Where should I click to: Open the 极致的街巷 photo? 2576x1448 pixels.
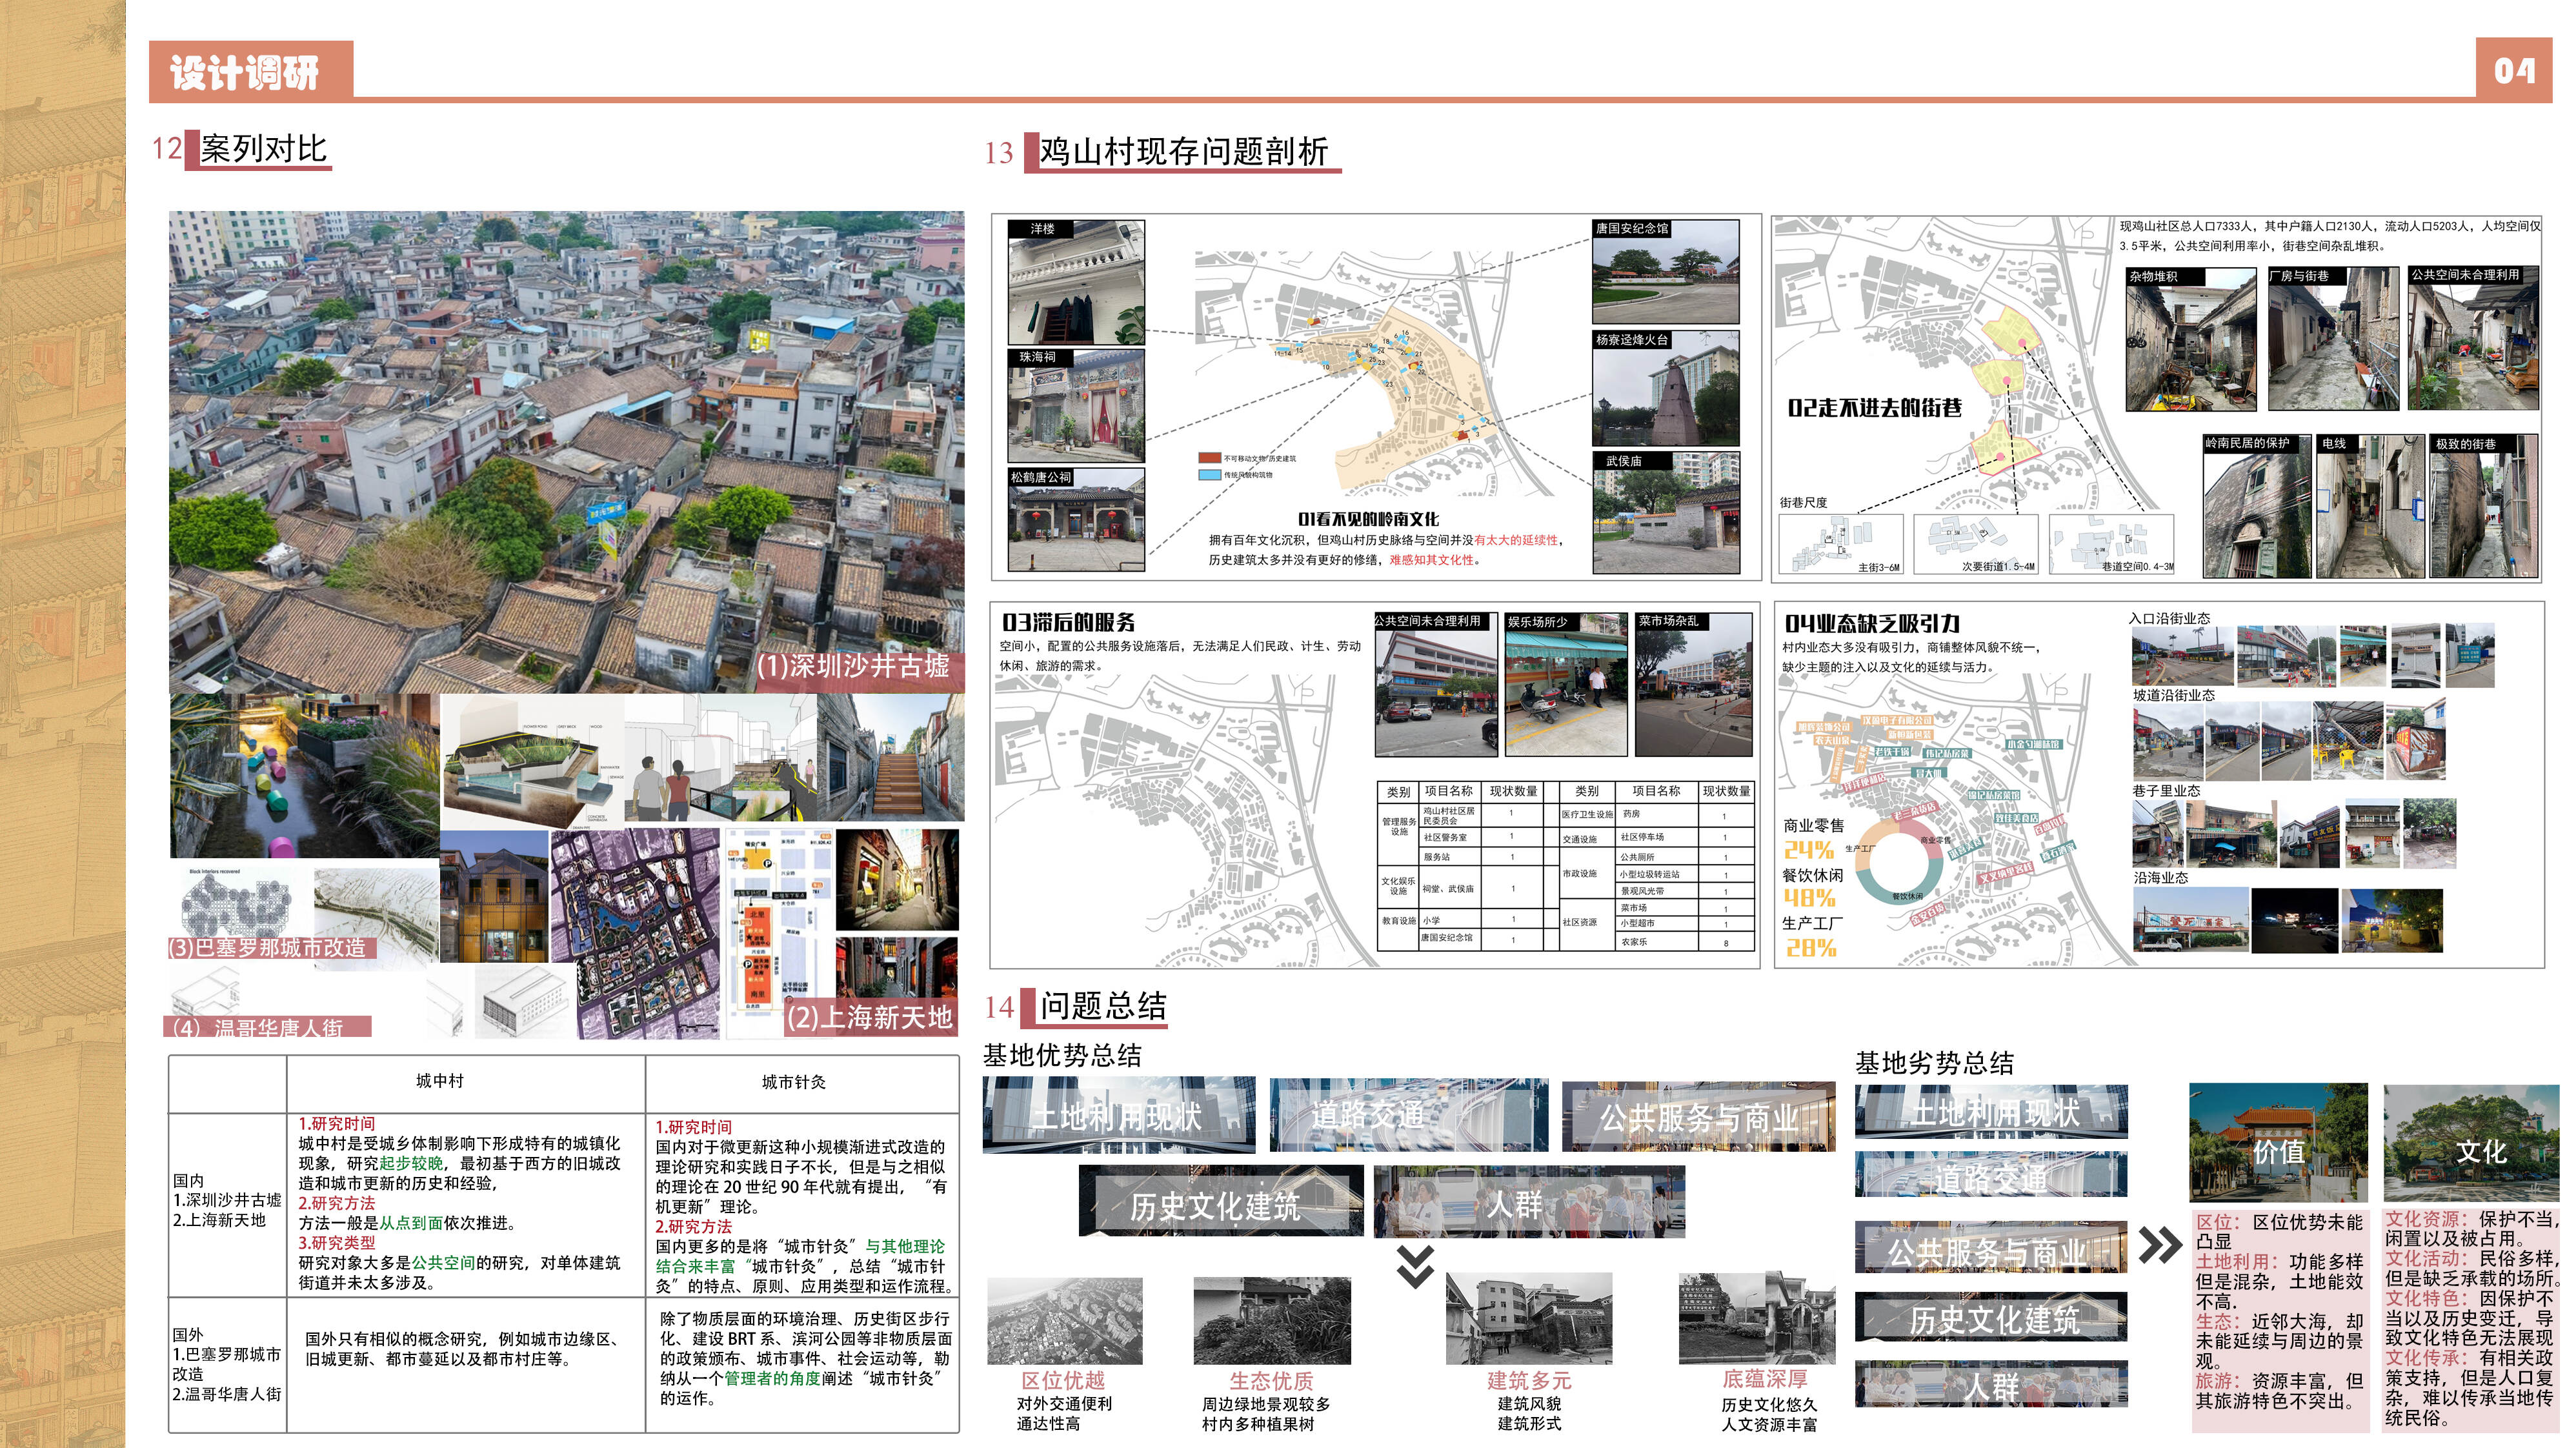2485,506
